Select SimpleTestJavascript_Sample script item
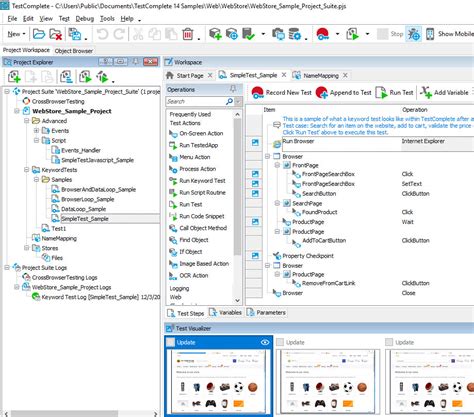474x417 pixels. (x=93, y=160)
